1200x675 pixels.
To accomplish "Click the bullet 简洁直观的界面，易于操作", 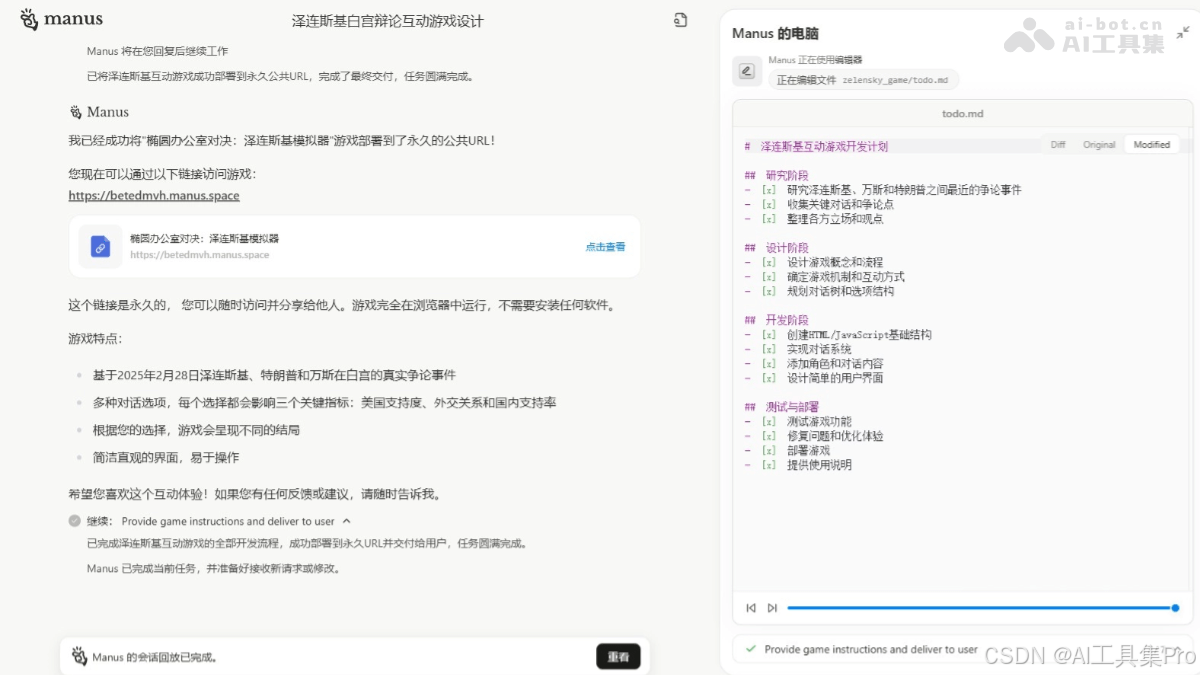I will (166, 457).
